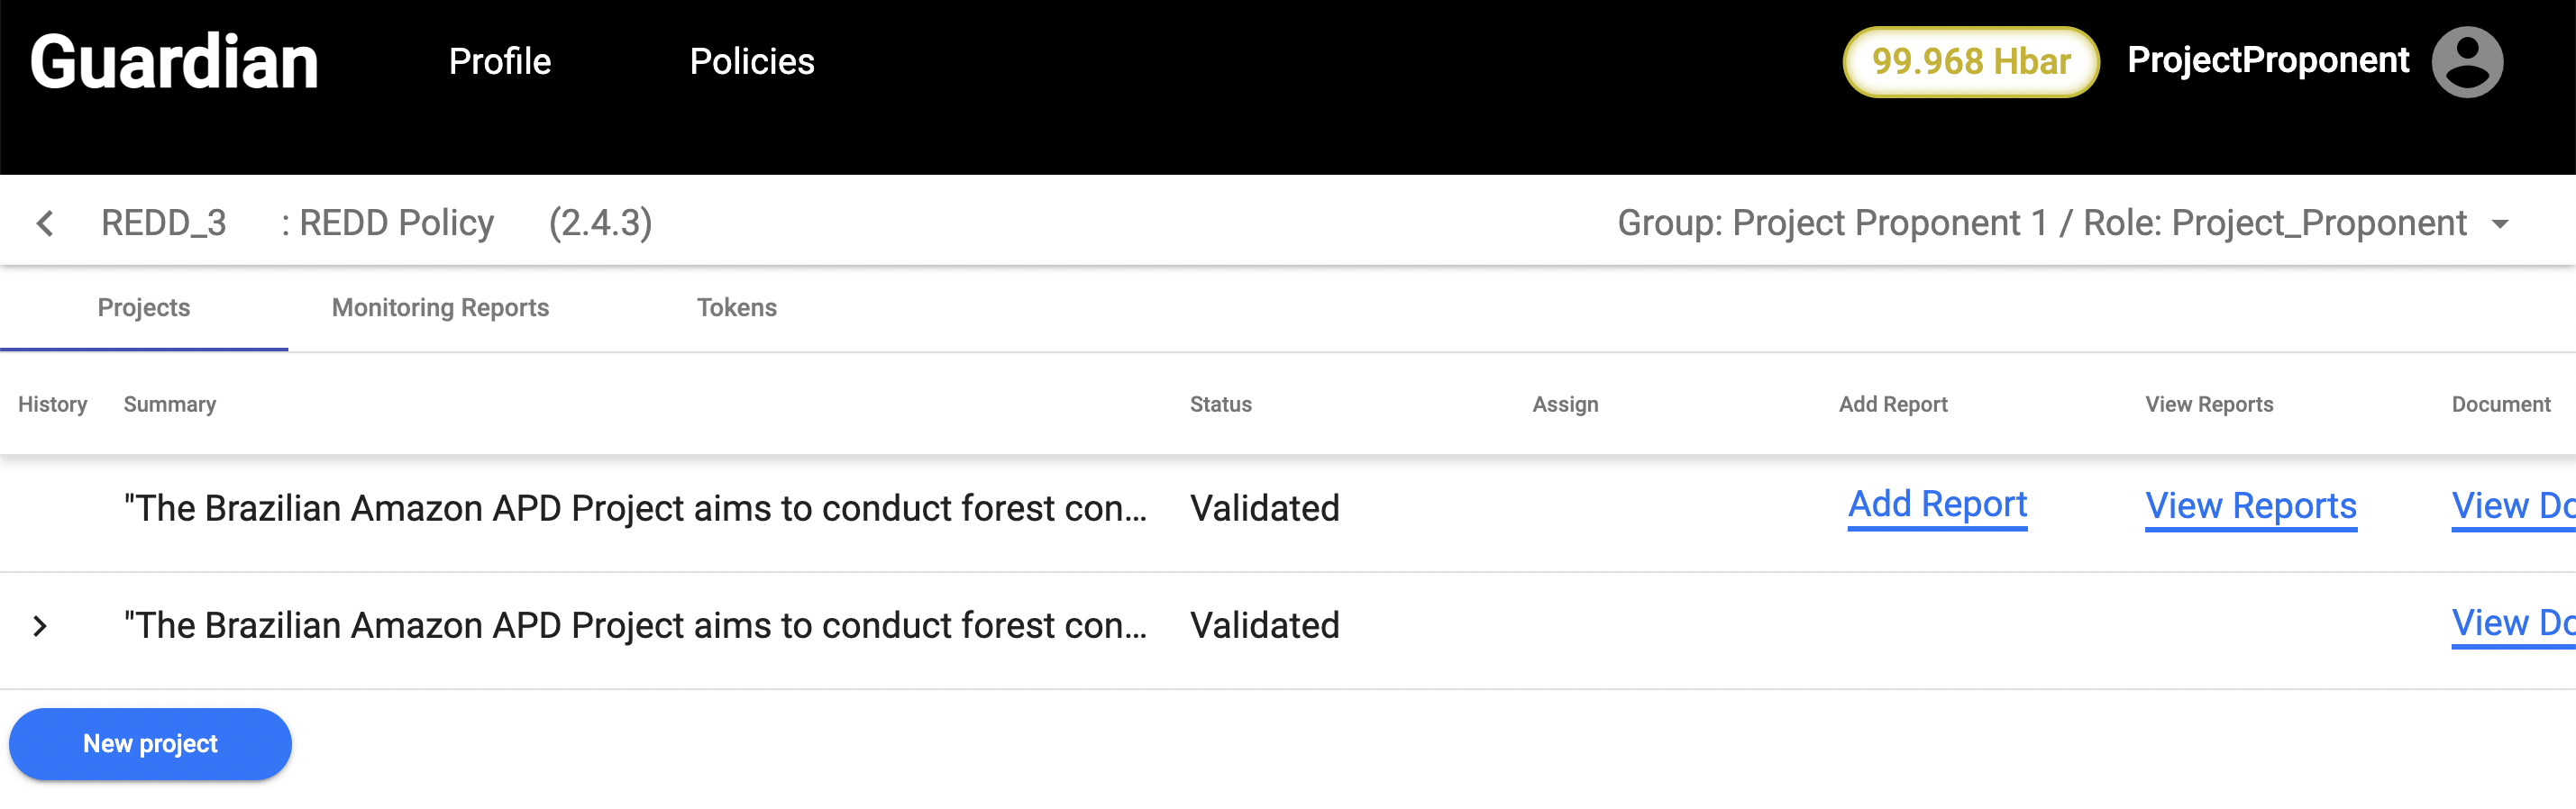Click the Add Report link
Screen dimensions: 2576x809
(x=1936, y=505)
